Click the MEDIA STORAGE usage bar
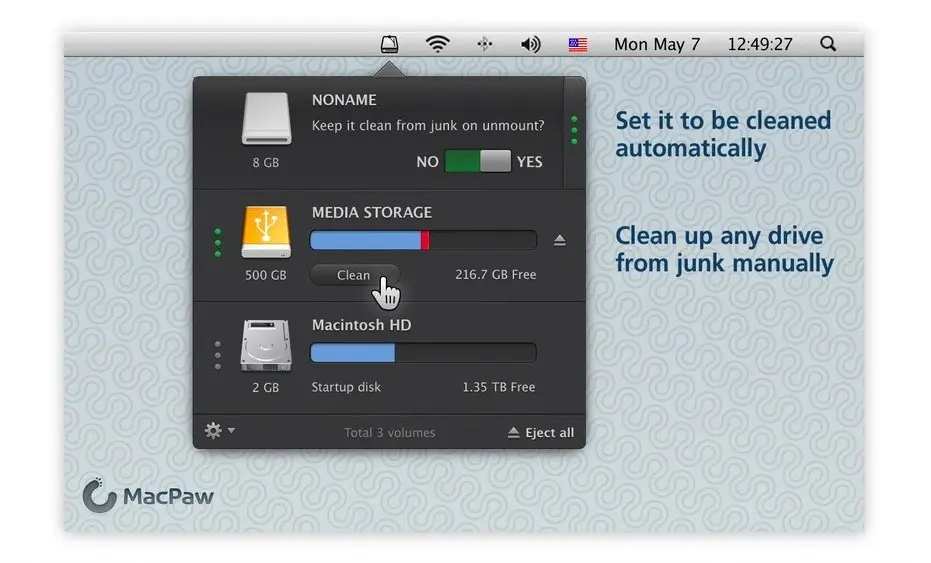 coord(423,240)
